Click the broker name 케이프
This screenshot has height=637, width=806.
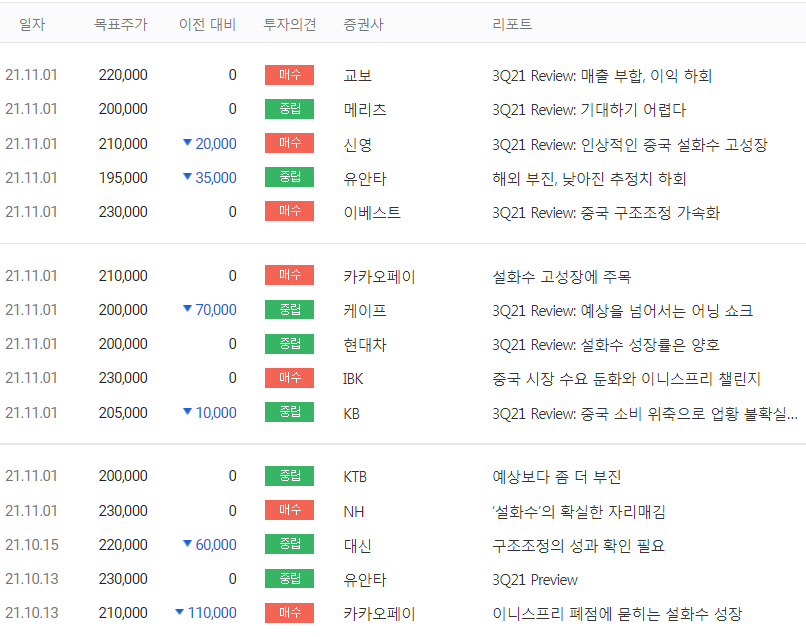(364, 311)
